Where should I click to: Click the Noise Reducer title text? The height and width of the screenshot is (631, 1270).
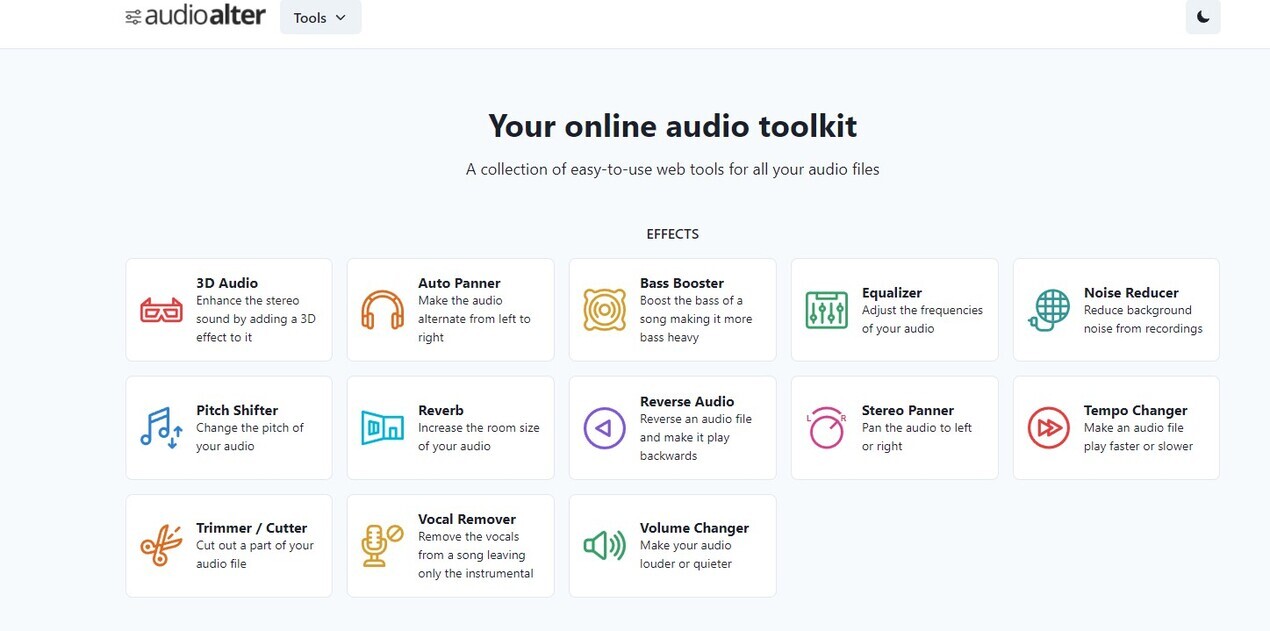pyautogui.click(x=1130, y=293)
